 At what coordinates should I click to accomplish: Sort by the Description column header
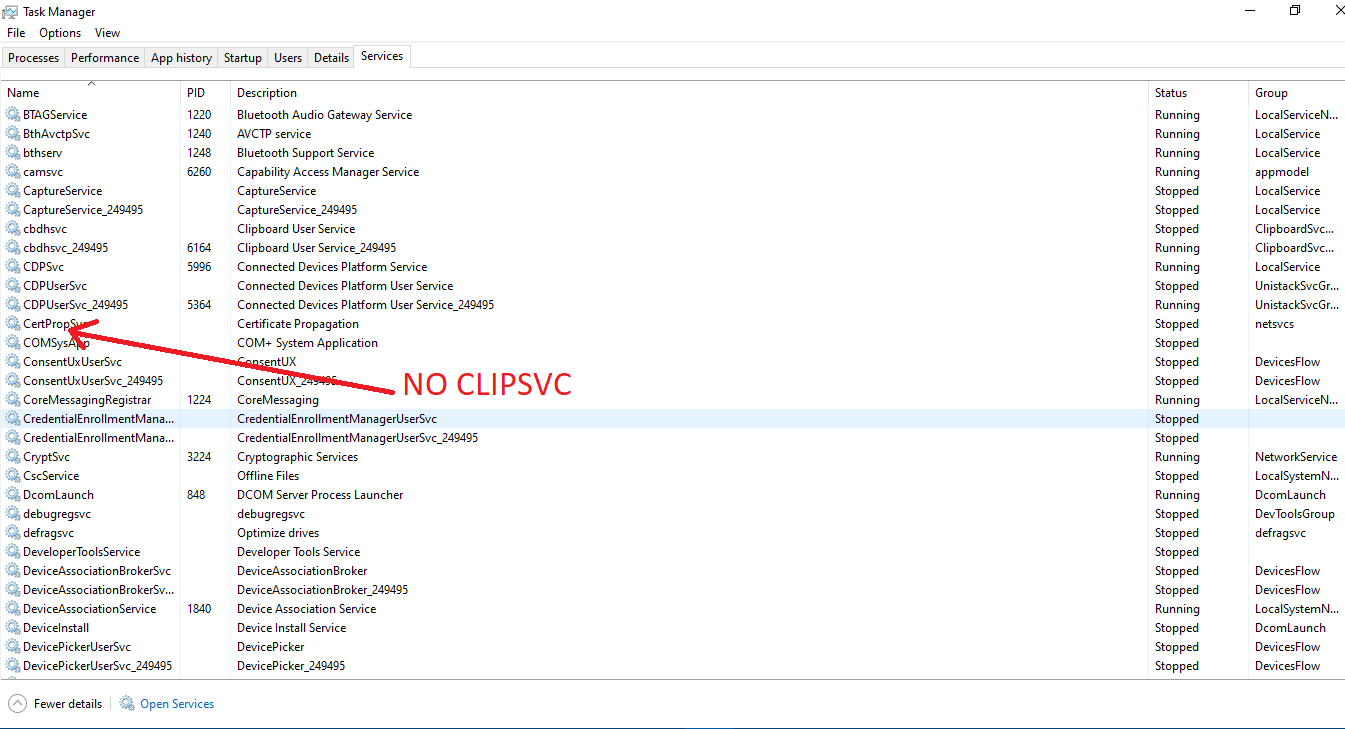tap(690, 93)
